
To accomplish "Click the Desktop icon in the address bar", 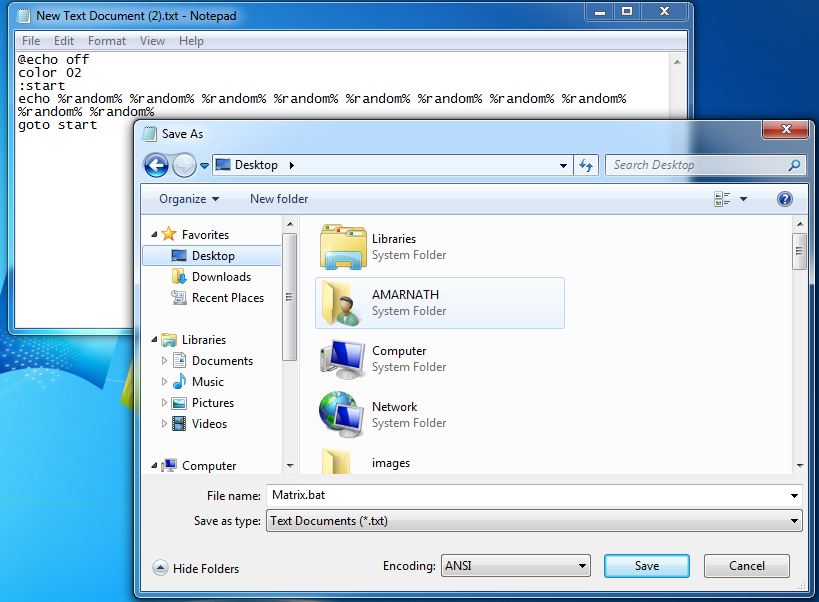I will [x=223, y=165].
